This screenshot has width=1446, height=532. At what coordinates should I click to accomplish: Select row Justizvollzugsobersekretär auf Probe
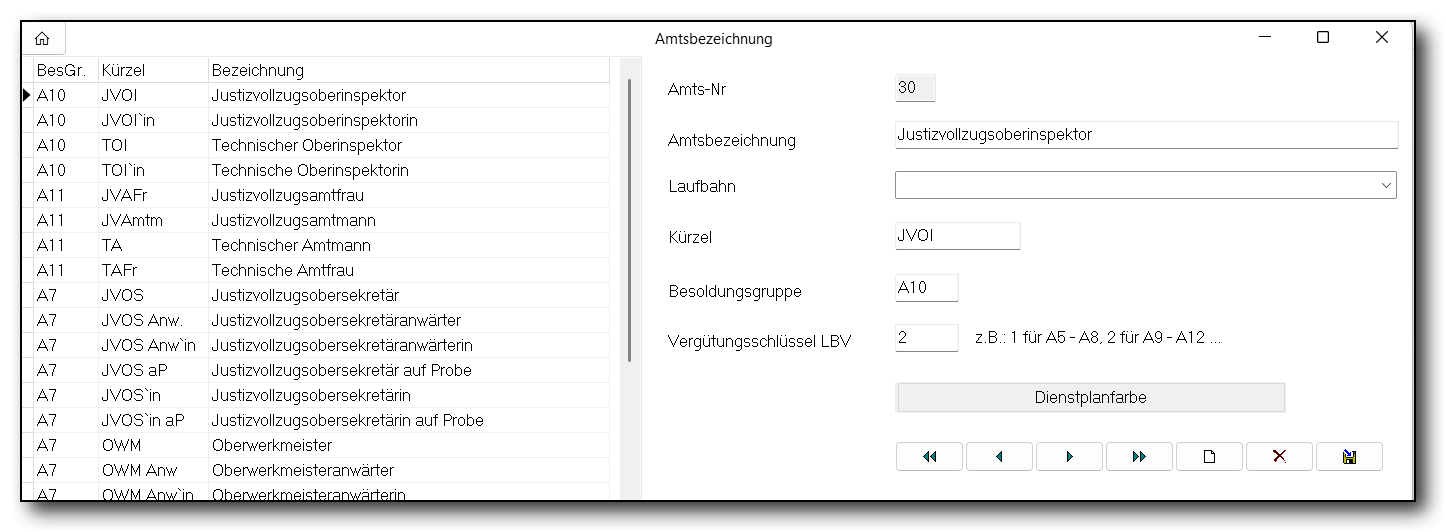320,370
